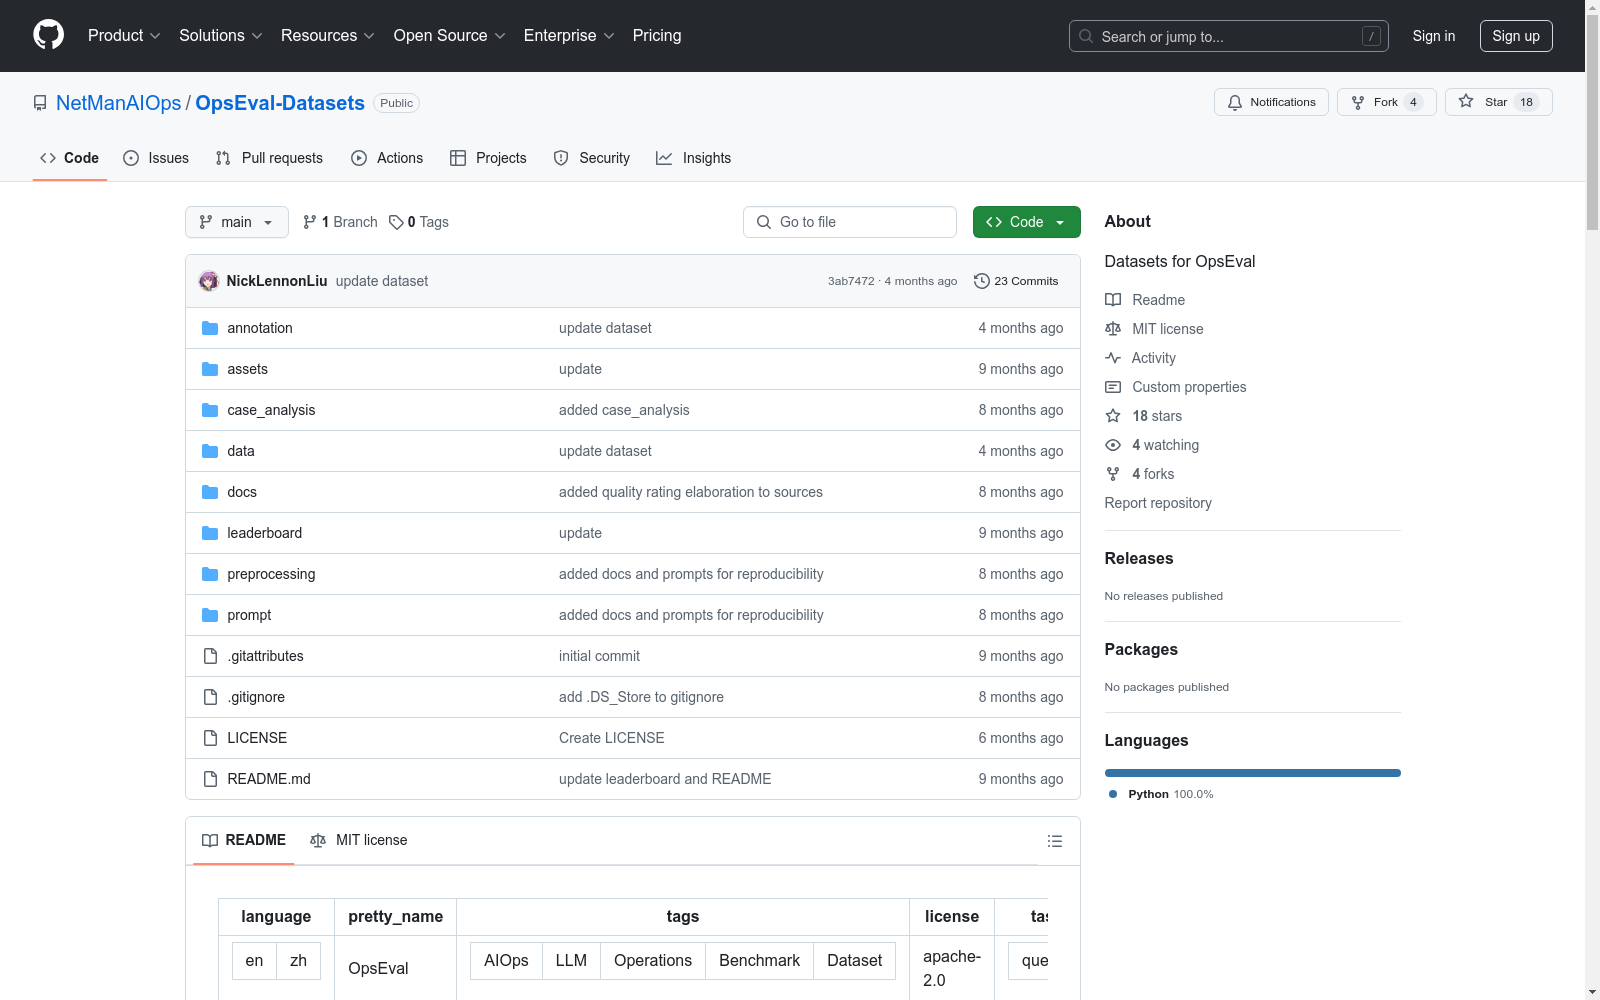Expand the Resources menu
This screenshot has height=1000, width=1600.
[x=328, y=35]
